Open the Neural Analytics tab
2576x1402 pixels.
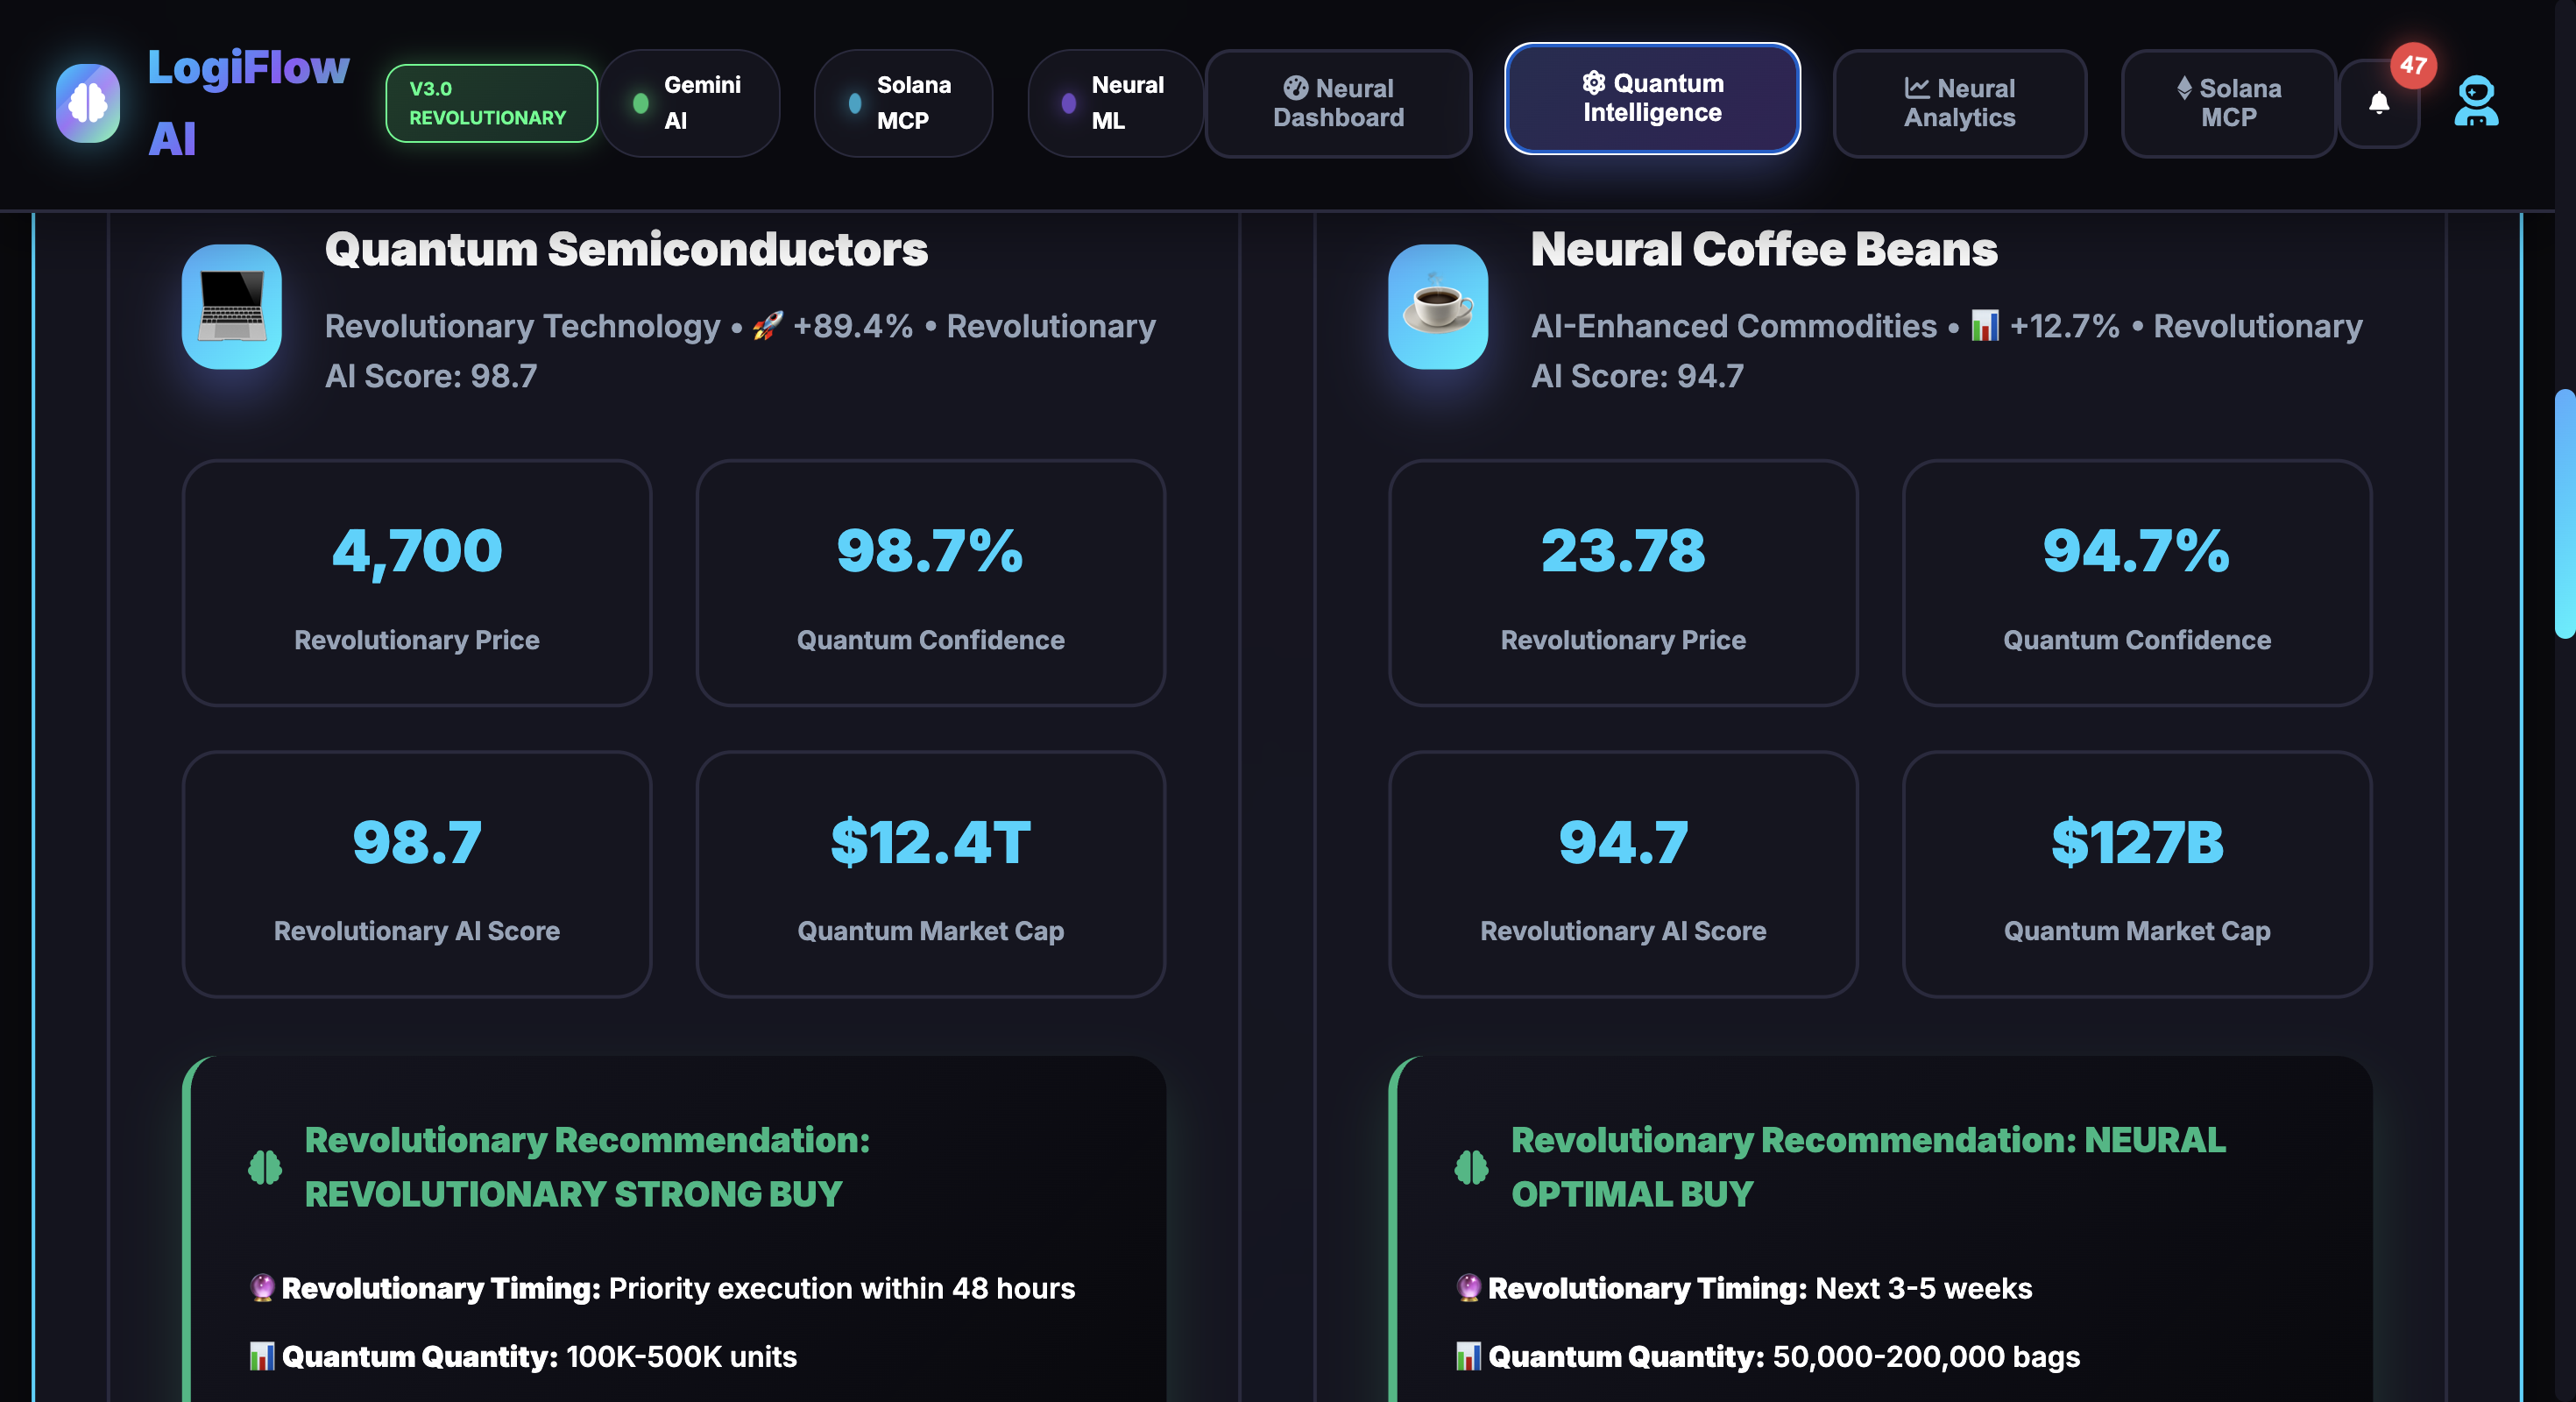[x=1959, y=103]
